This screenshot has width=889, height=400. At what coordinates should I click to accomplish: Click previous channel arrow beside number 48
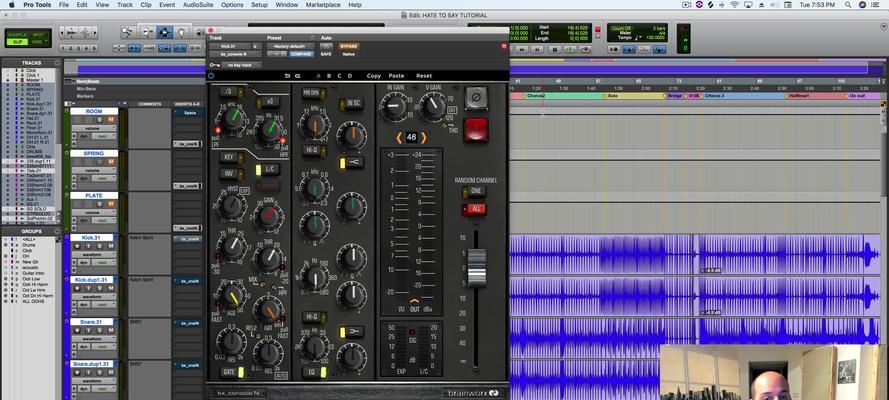coord(399,137)
